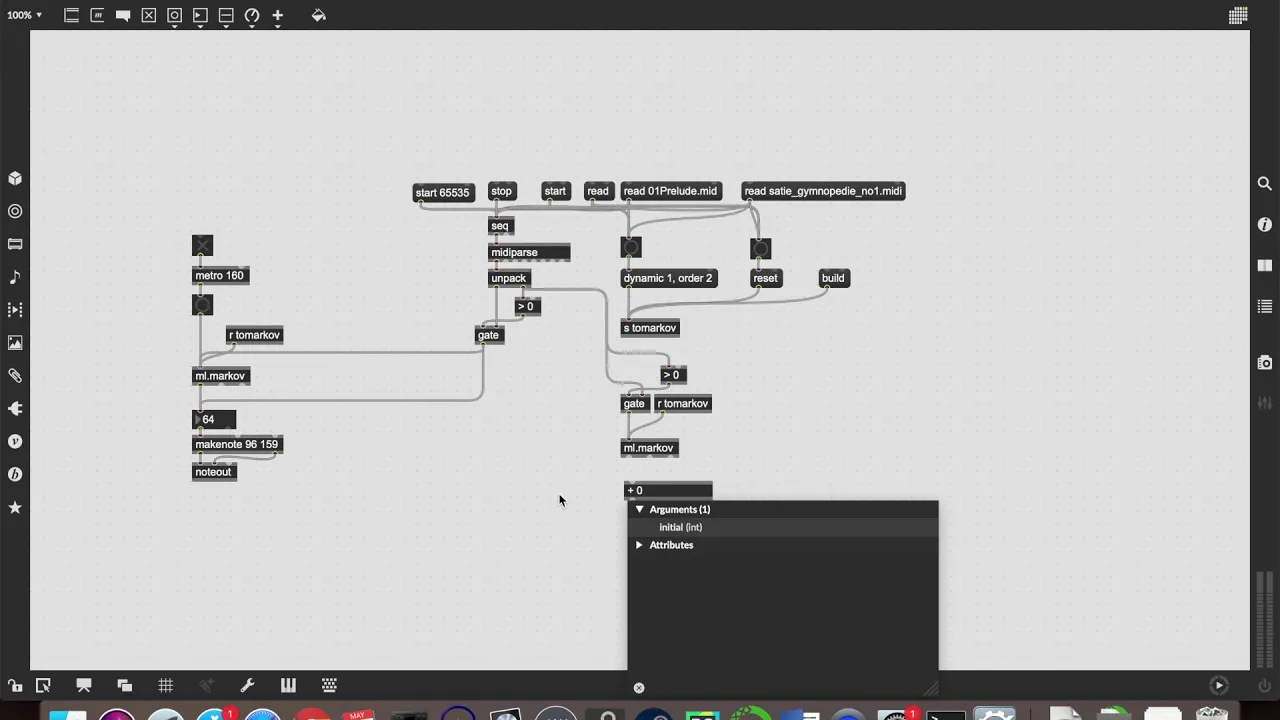Click the new view cursor icon

click(x=43, y=685)
